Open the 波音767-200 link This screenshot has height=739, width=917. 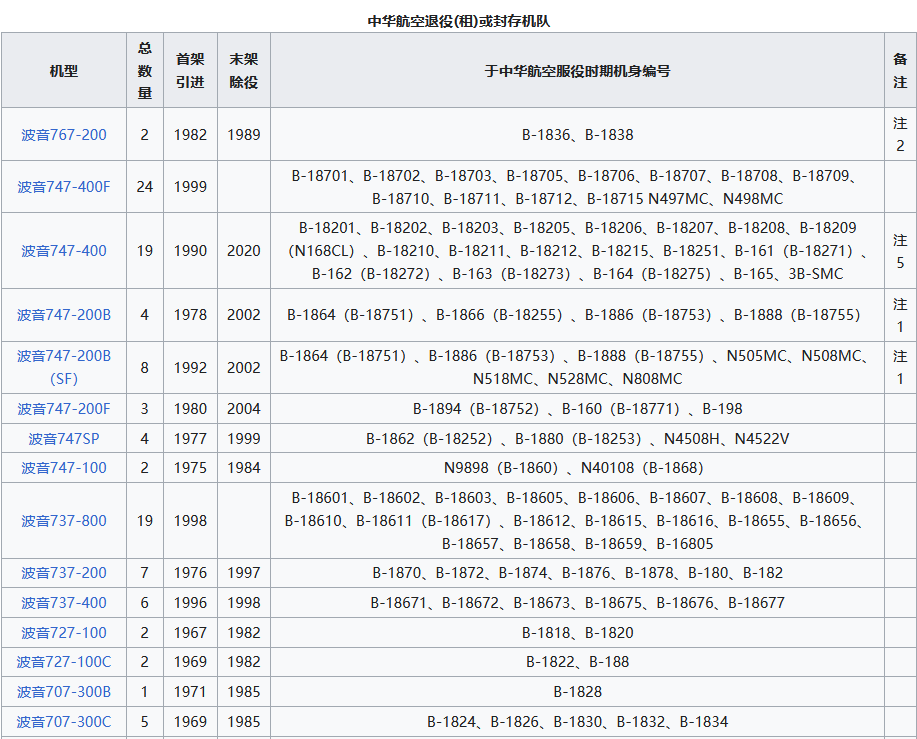(x=64, y=134)
